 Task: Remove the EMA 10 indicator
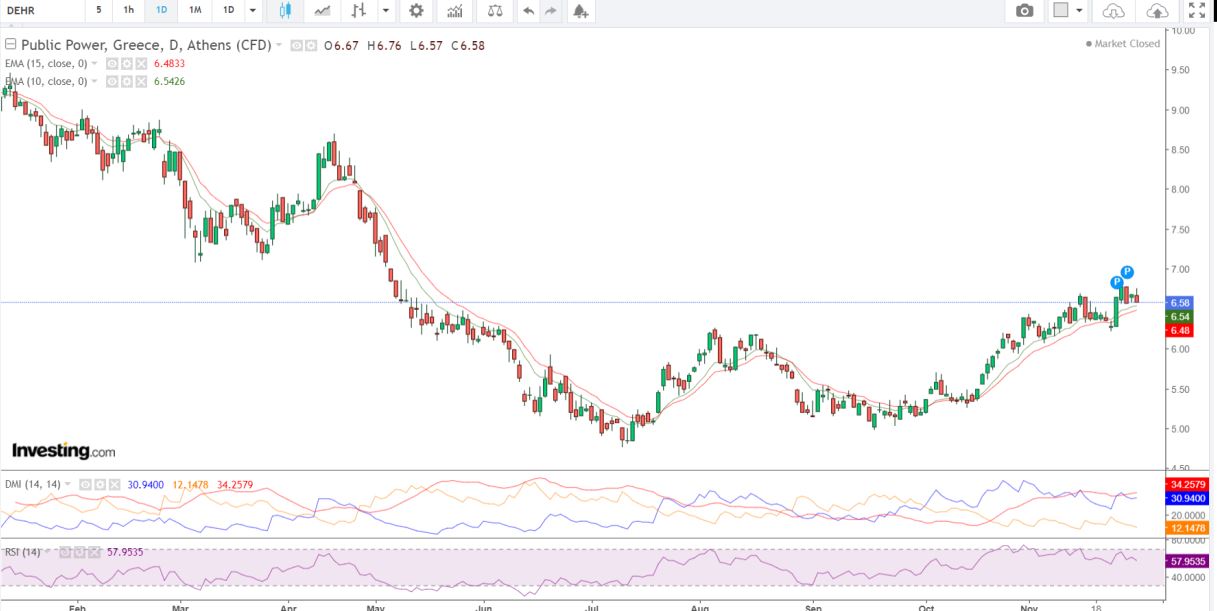141,81
